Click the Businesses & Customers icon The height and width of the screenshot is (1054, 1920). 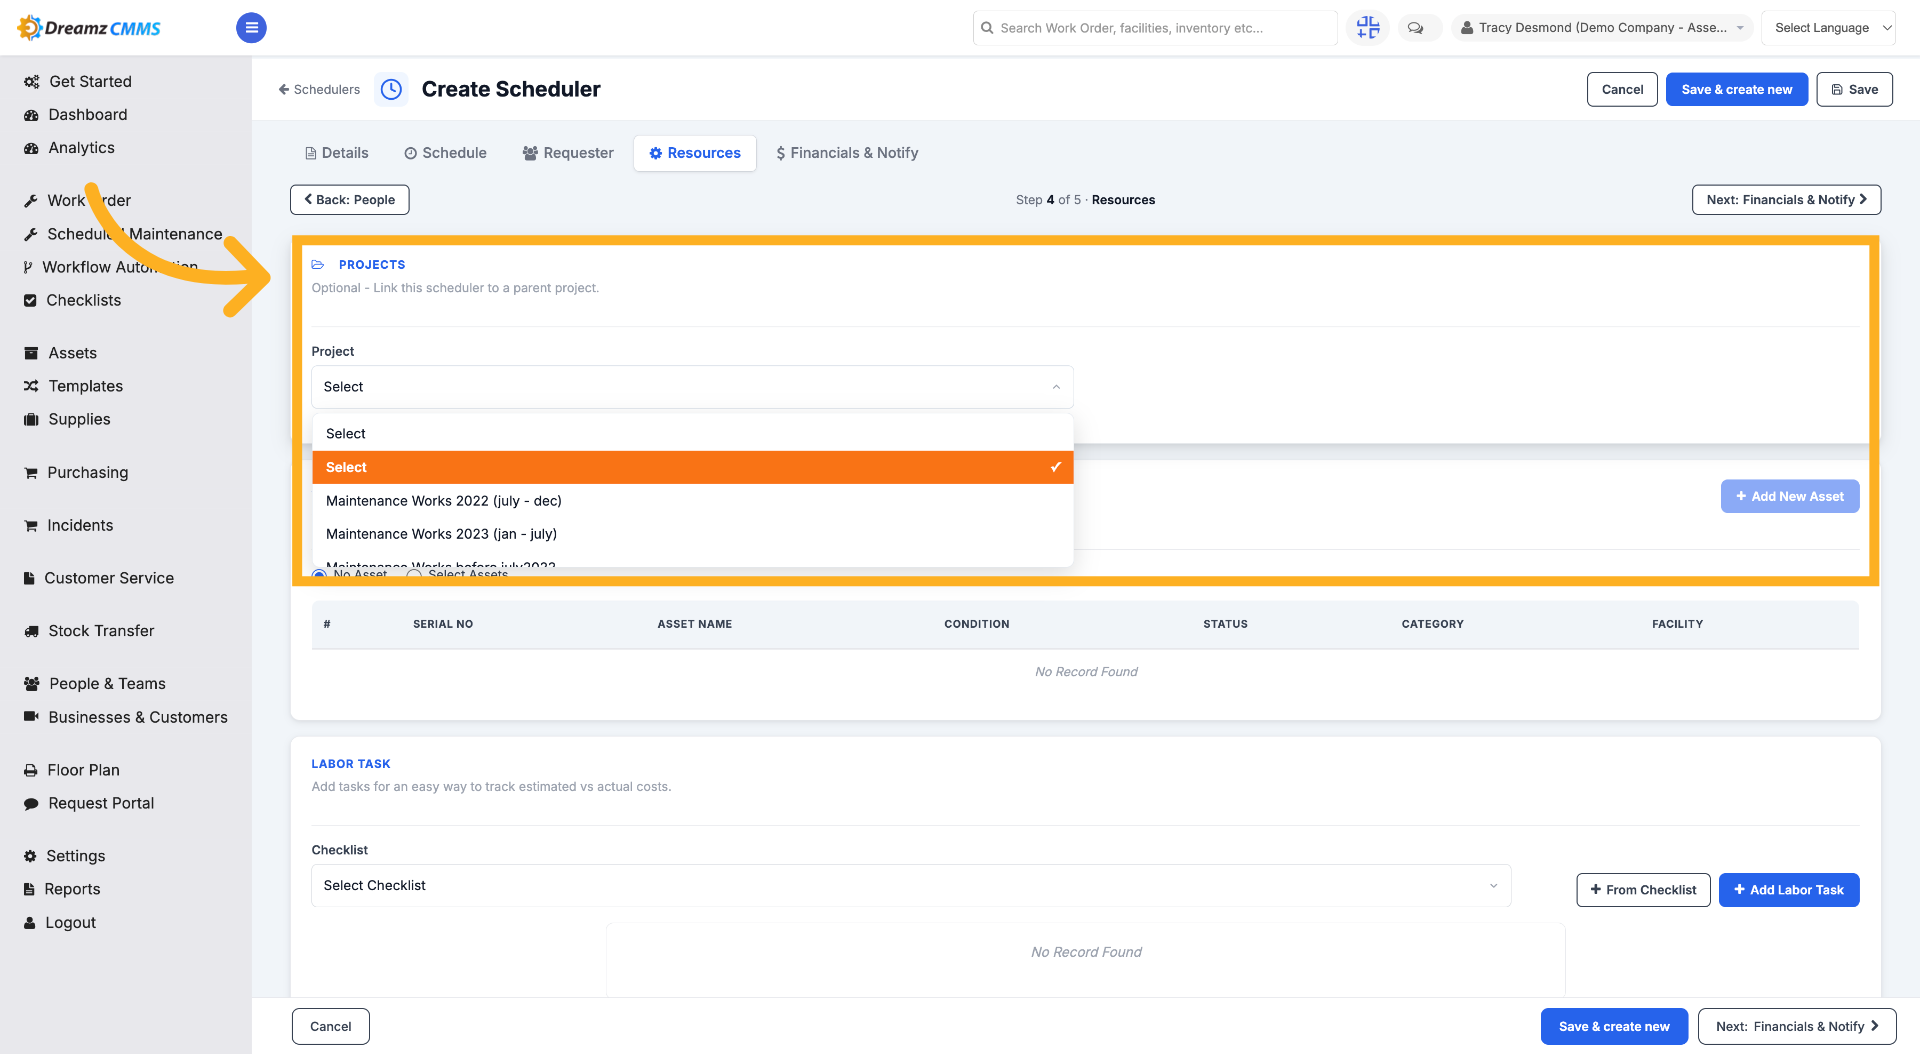click(x=31, y=717)
